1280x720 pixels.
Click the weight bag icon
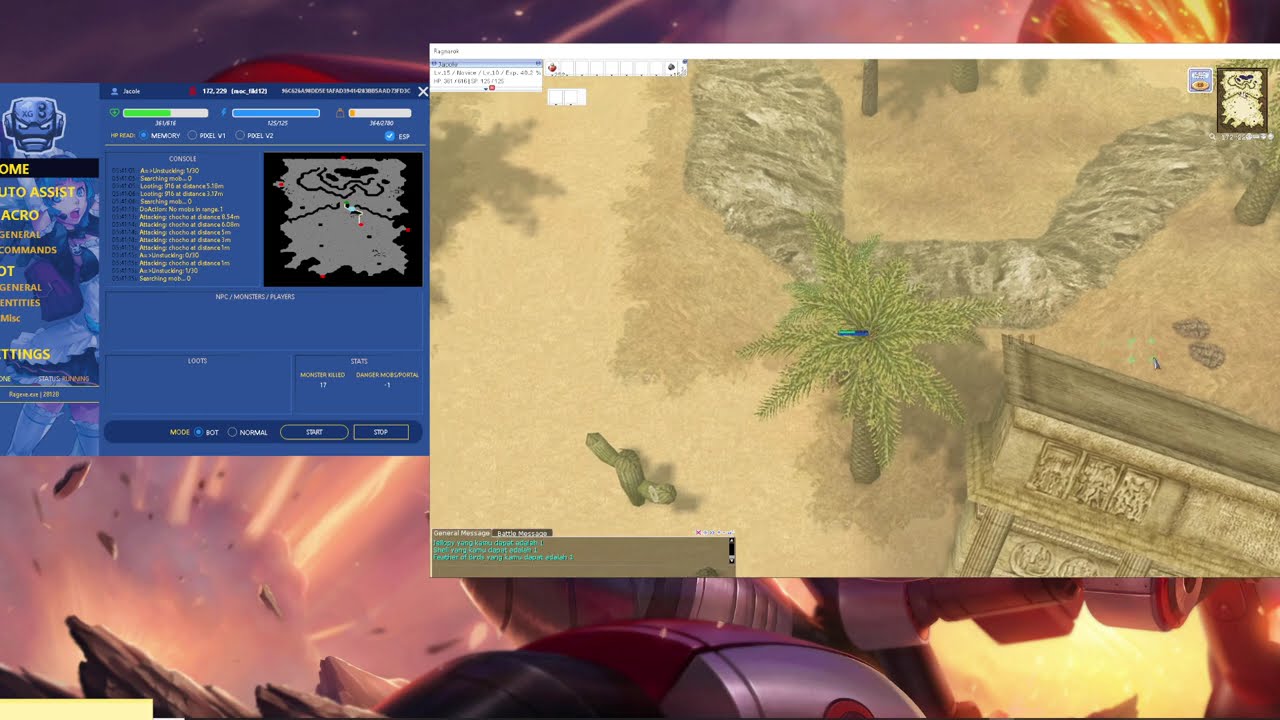[x=340, y=113]
